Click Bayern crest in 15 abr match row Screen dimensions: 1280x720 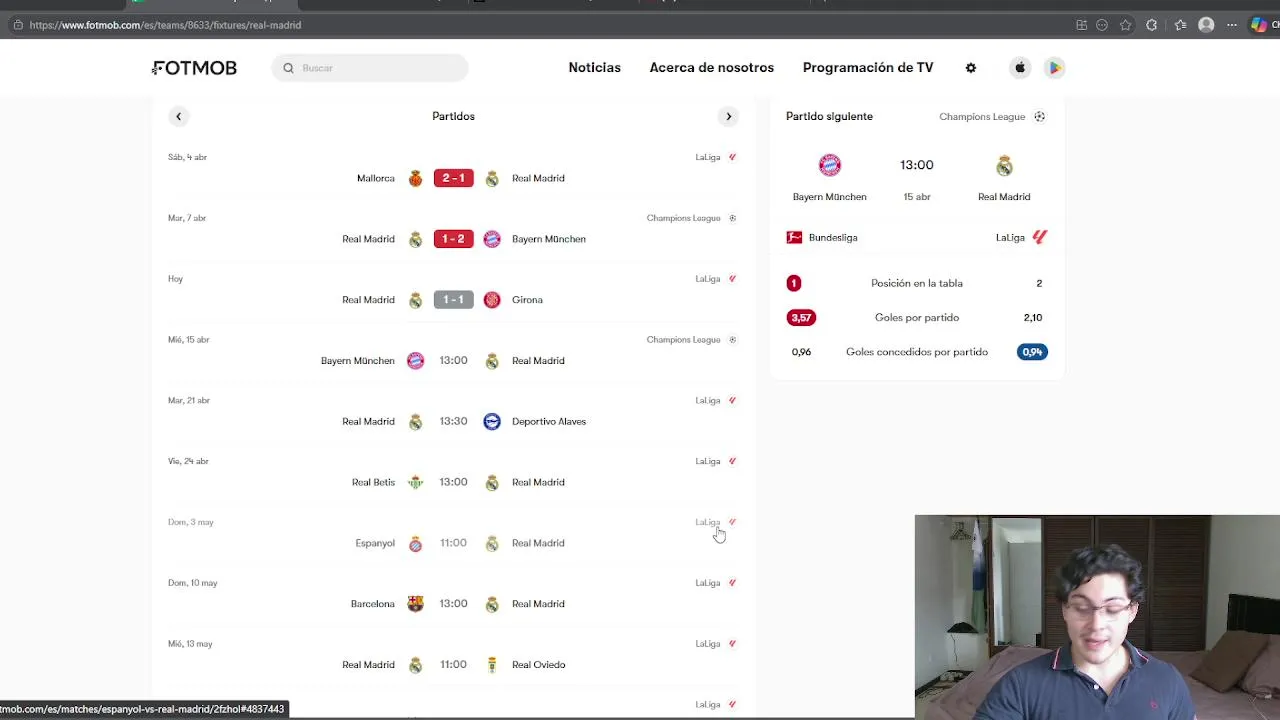(x=415, y=361)
